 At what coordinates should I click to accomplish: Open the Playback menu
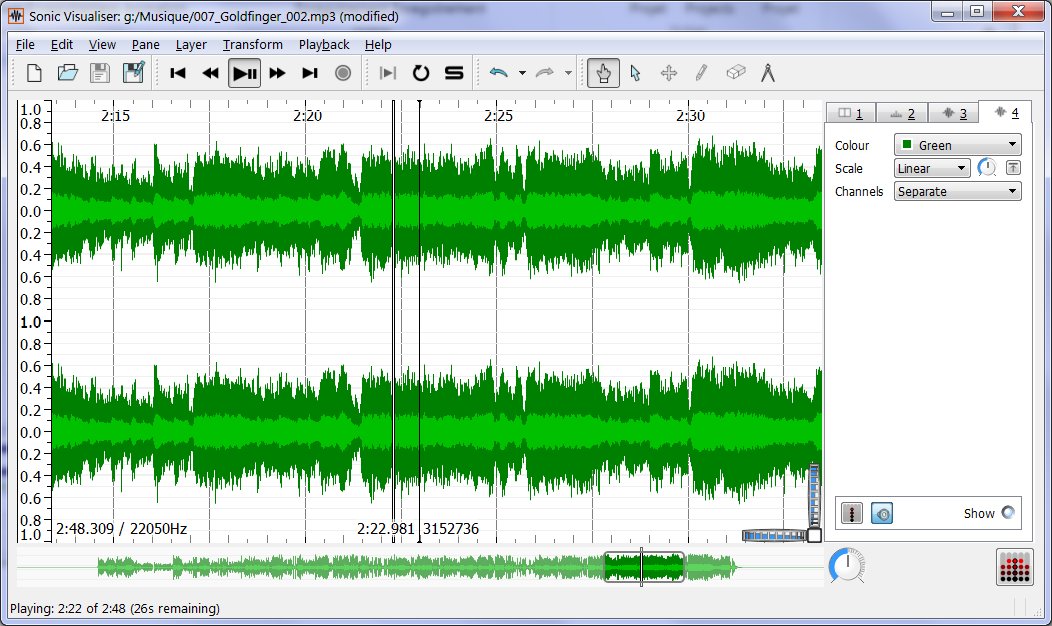(324, 45)
